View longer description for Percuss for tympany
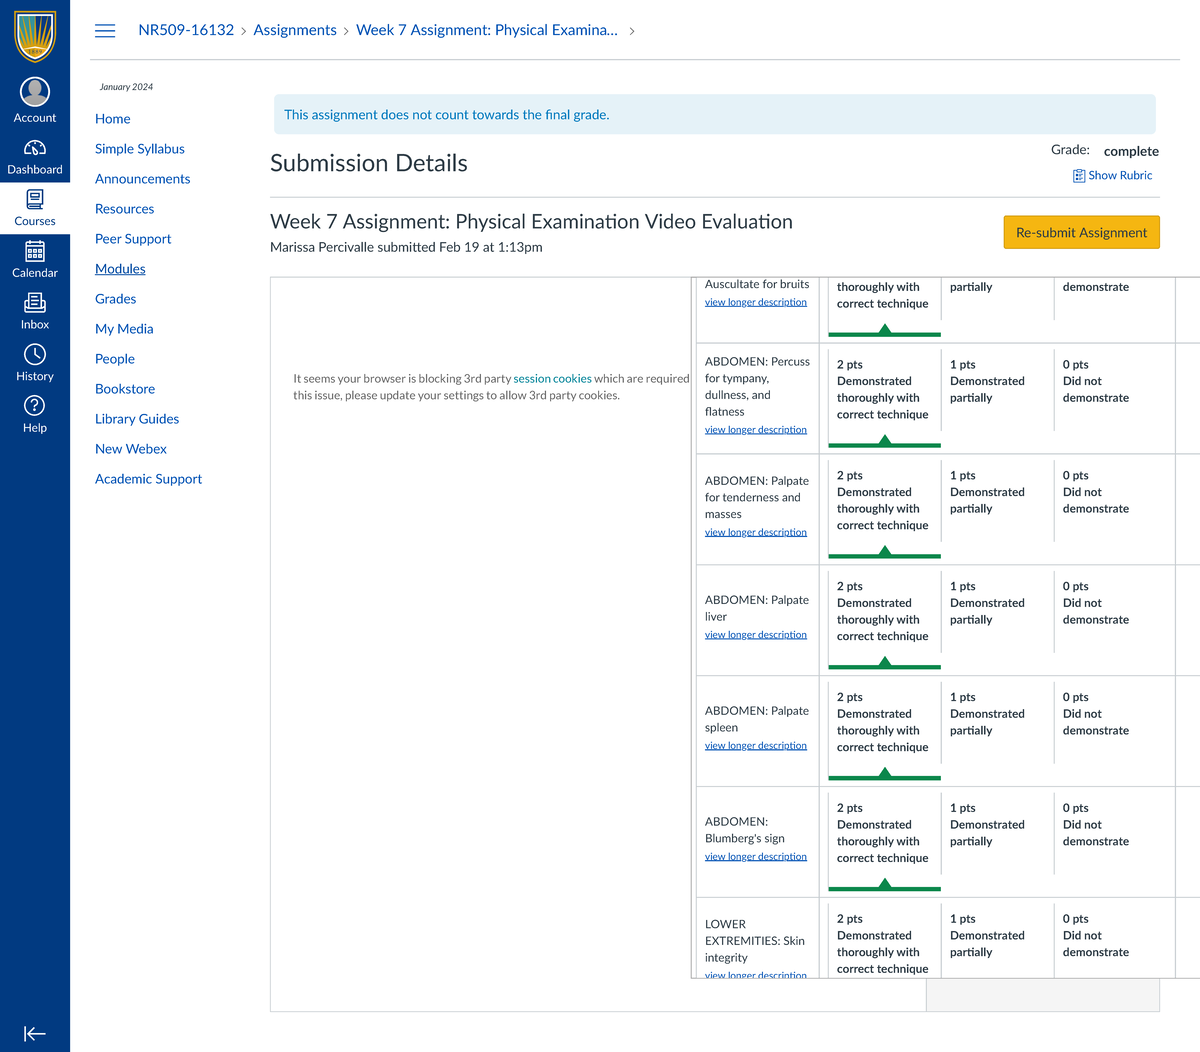This screenshot has height=1052, width=1200. [756, 430]
